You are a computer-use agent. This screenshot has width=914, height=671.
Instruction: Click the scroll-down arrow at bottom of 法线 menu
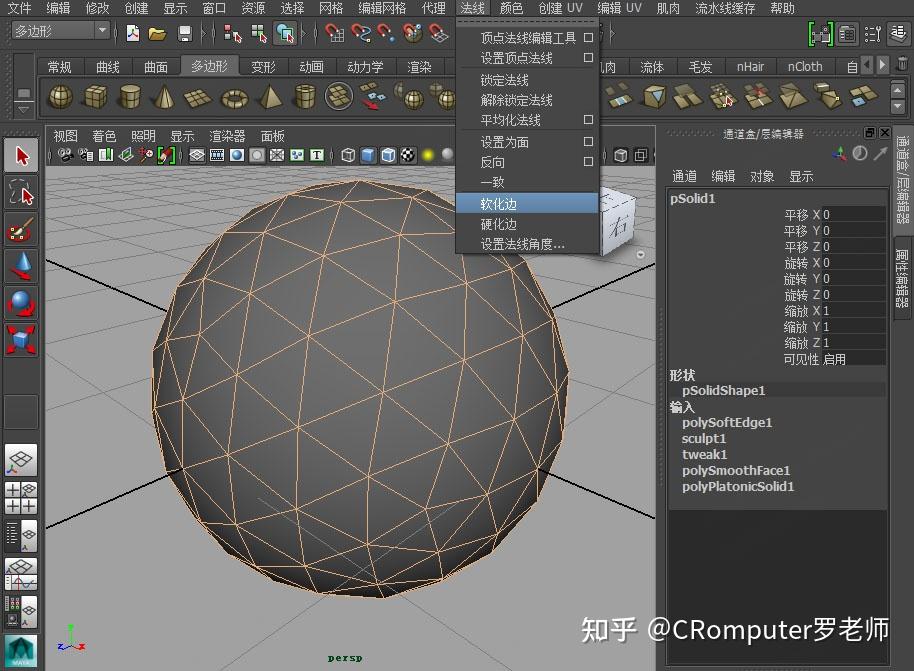coord(640,255)
